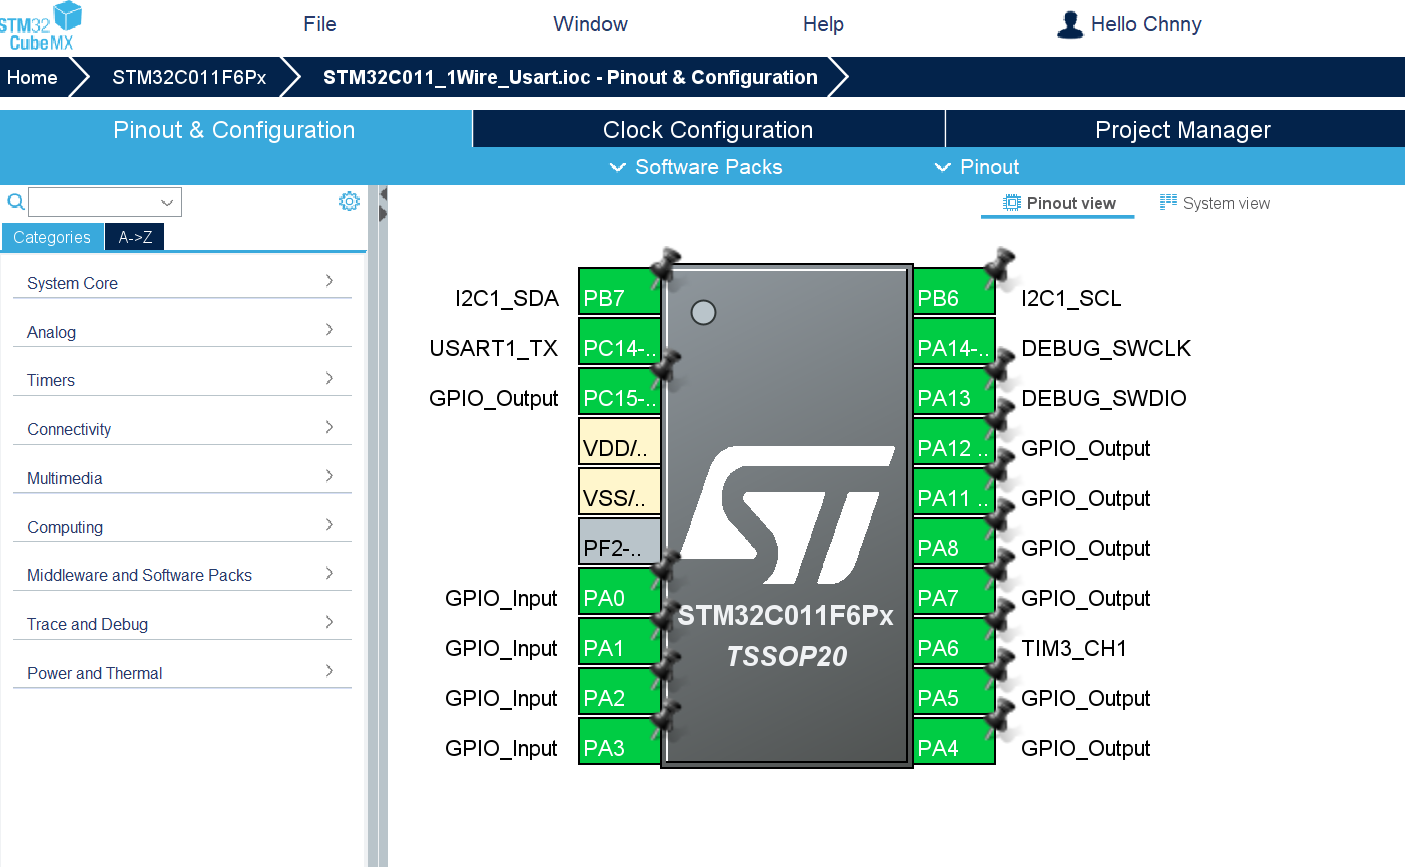The width and height of the screenshot is (1405, 867).
Task: Click the DEBUG_SWDIO pin label
Action: click(x=1104, y=398)
